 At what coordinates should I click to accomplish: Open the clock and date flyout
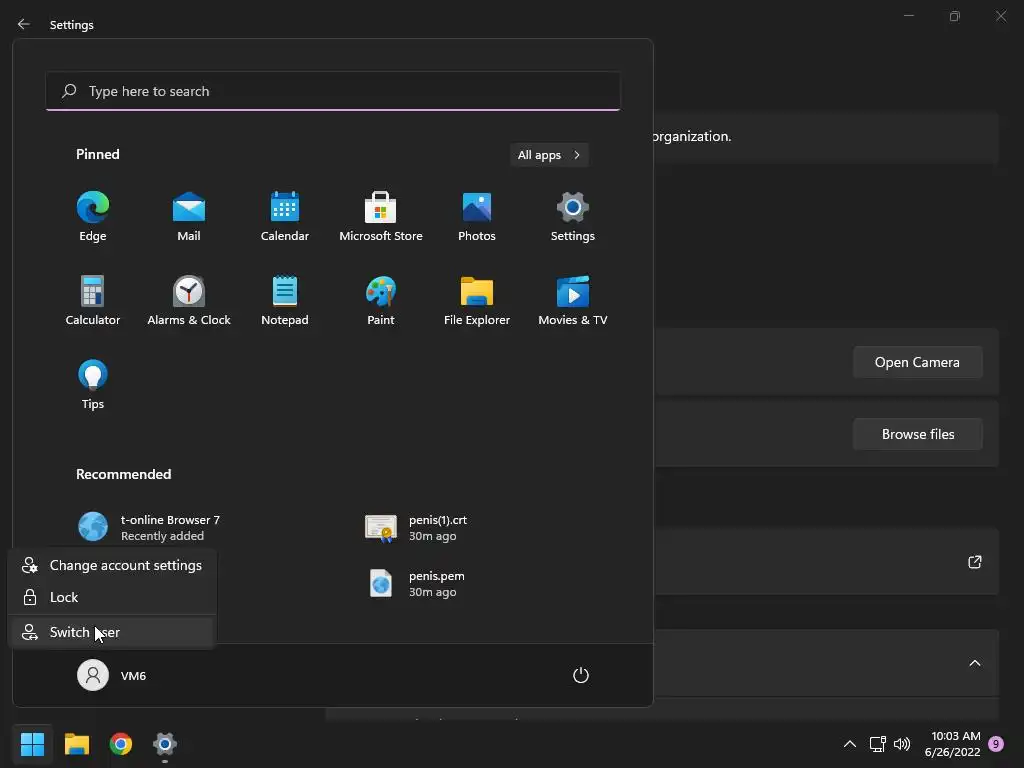point(952,744)
